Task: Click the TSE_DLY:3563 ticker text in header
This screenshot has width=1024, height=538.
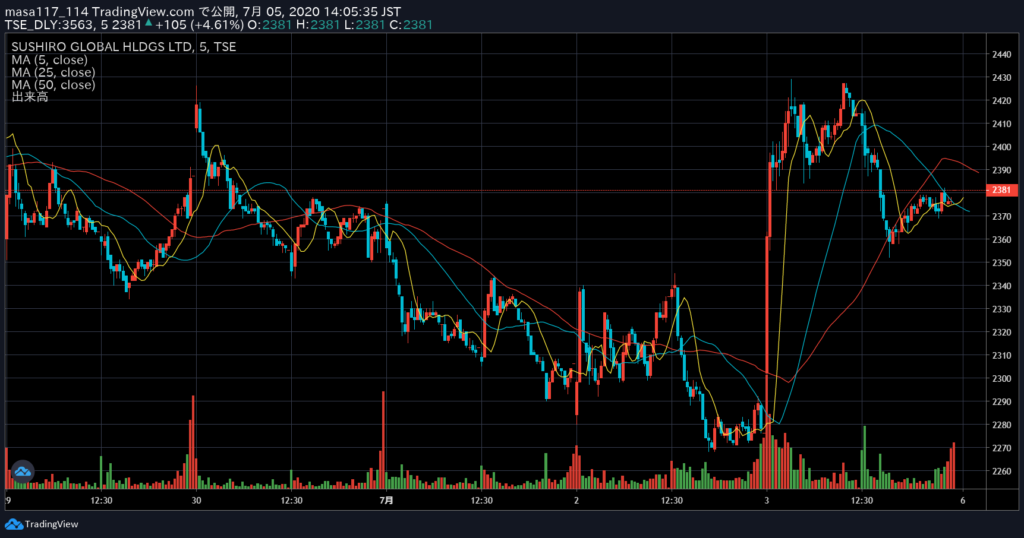Action: click(x=50, y=25)
